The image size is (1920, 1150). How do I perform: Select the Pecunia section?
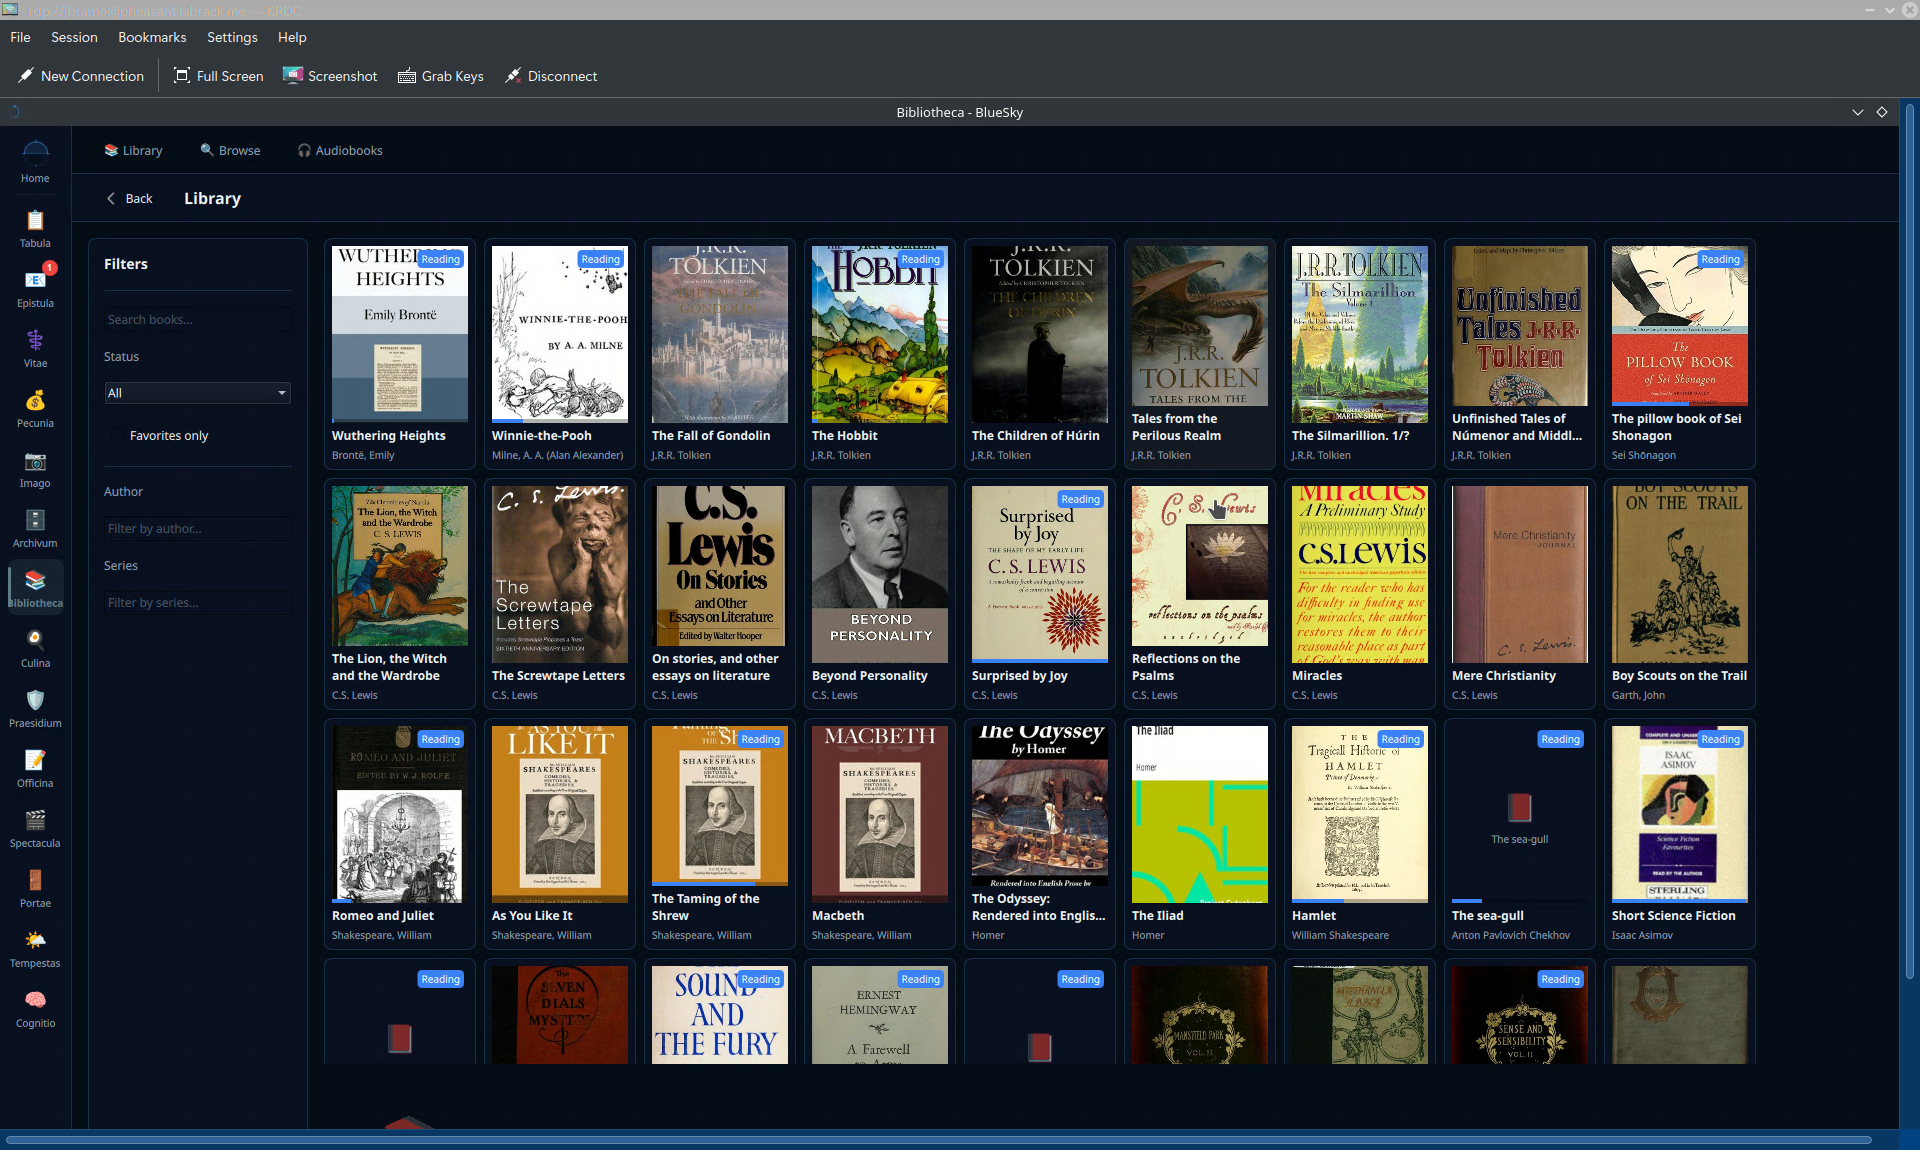tap(35, 405)
